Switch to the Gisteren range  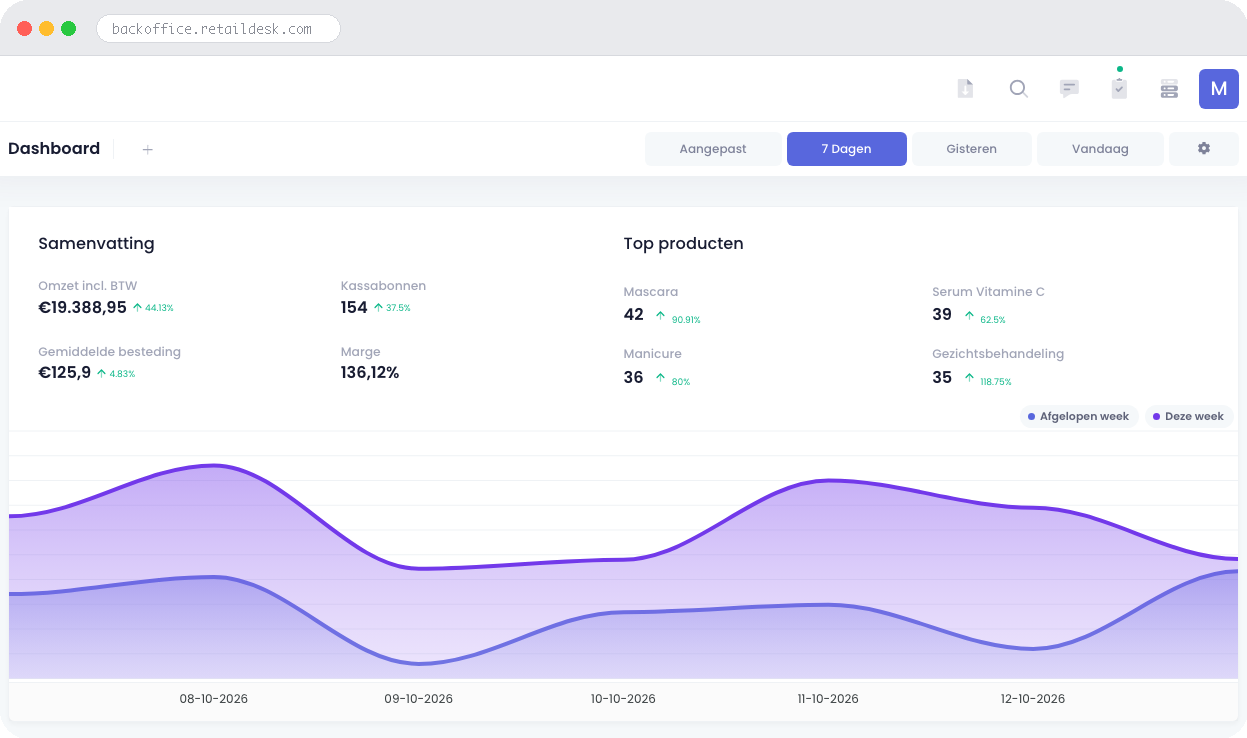[972, 149]
